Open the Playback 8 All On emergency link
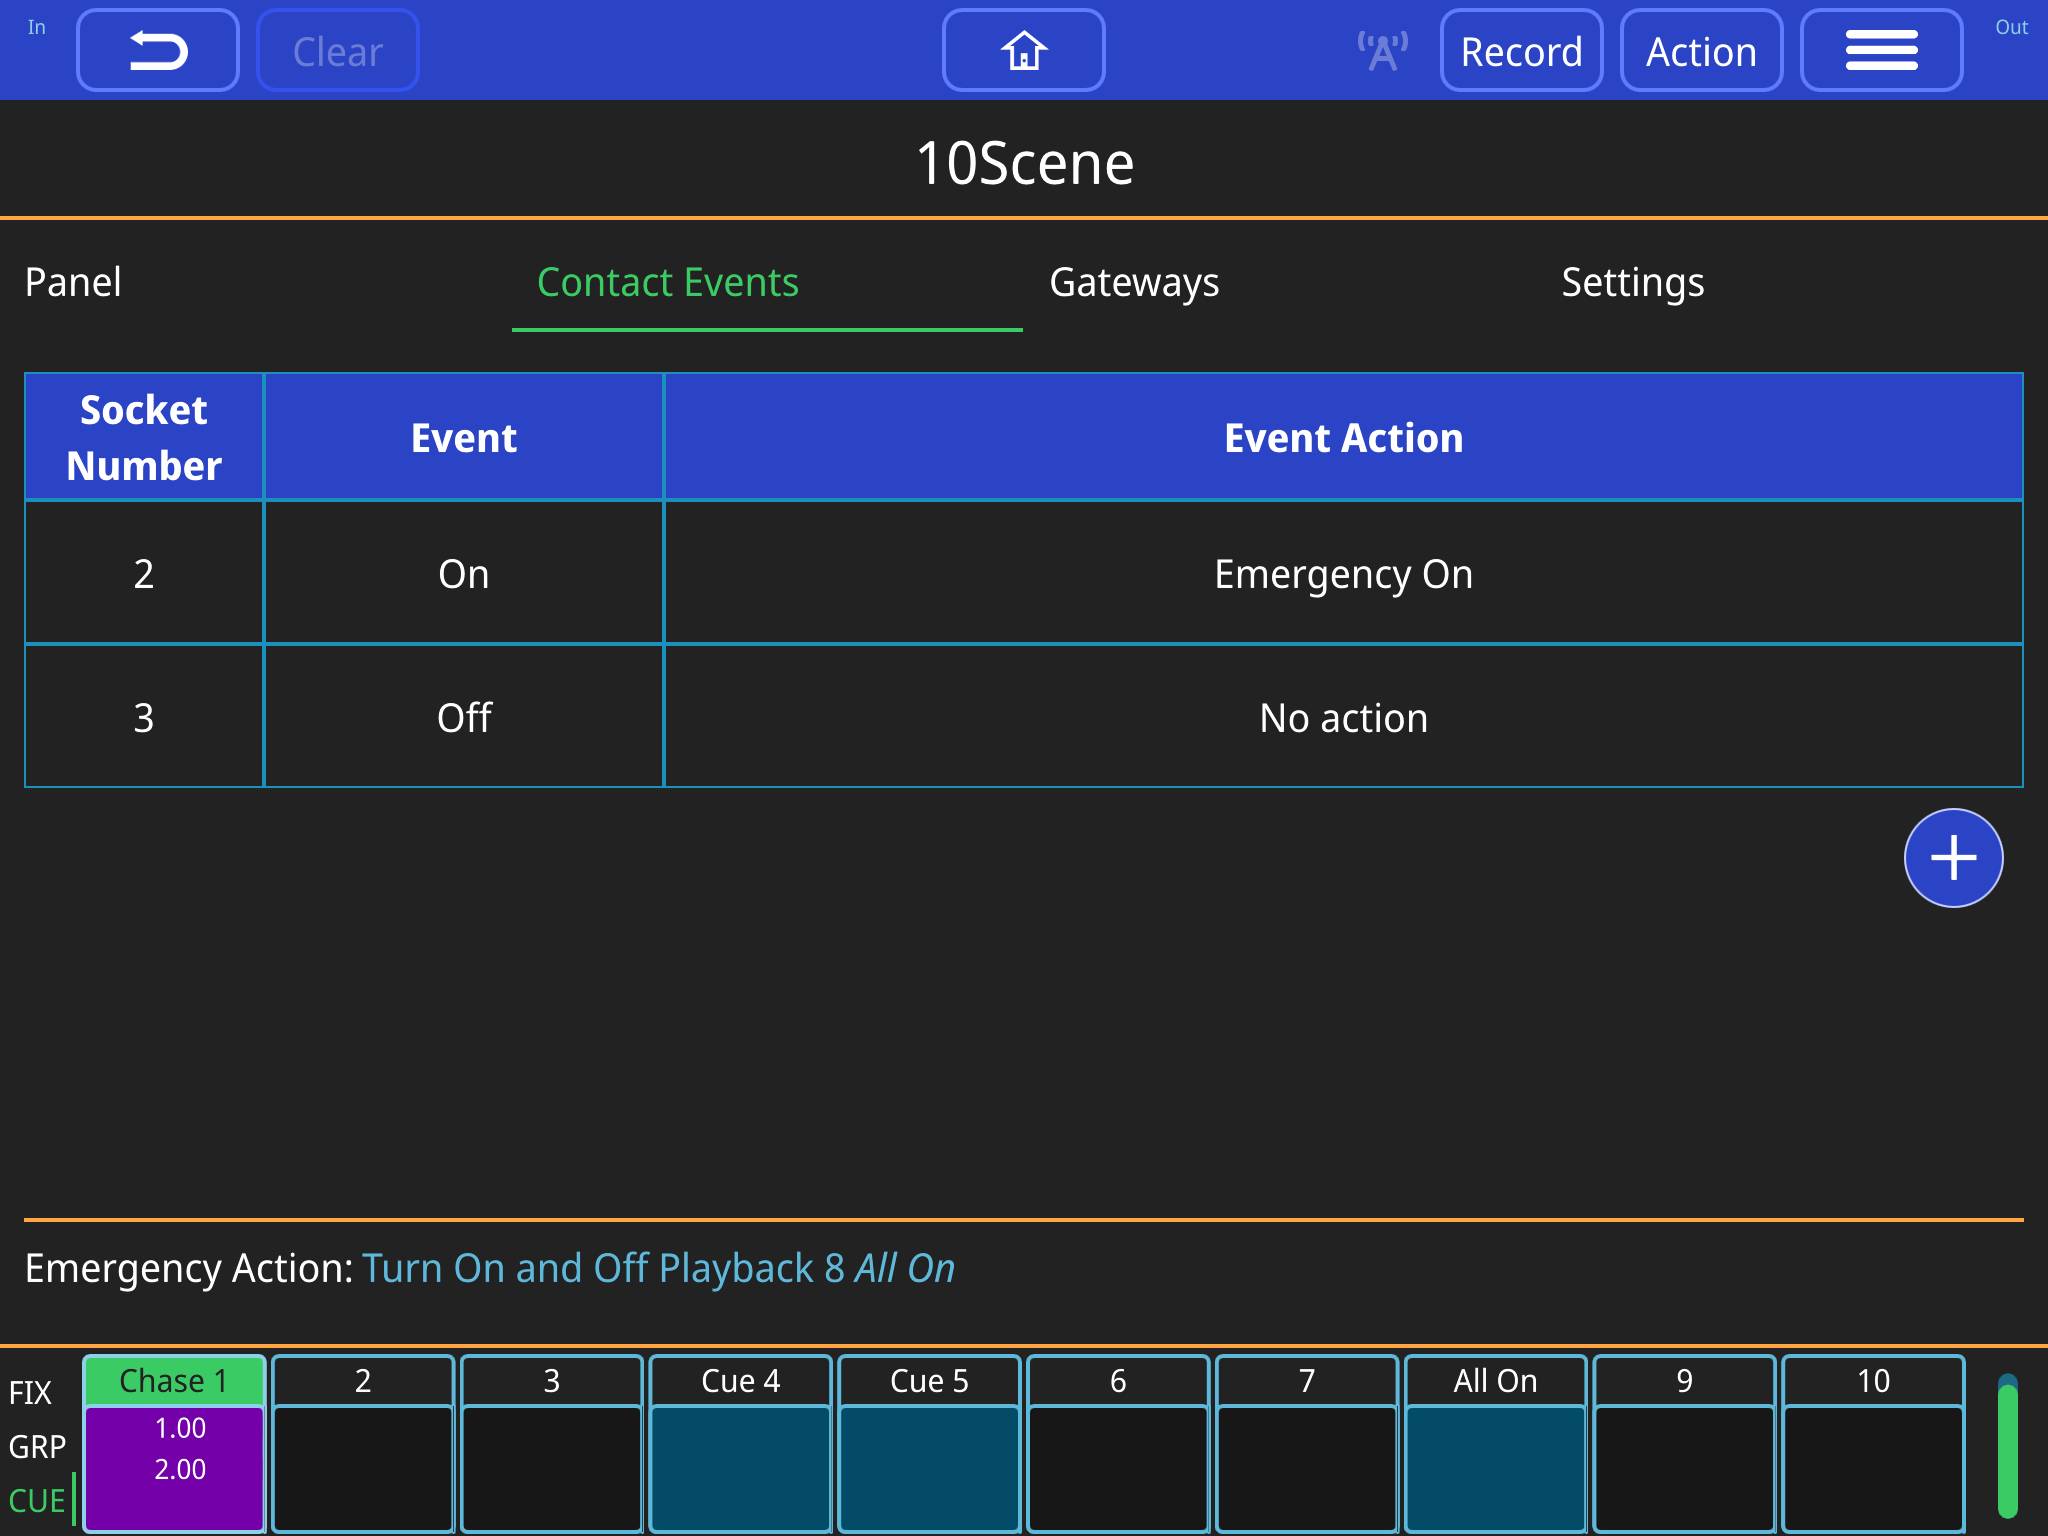This screenshot has width=2048, height=1536. (x=659, y=1267)
